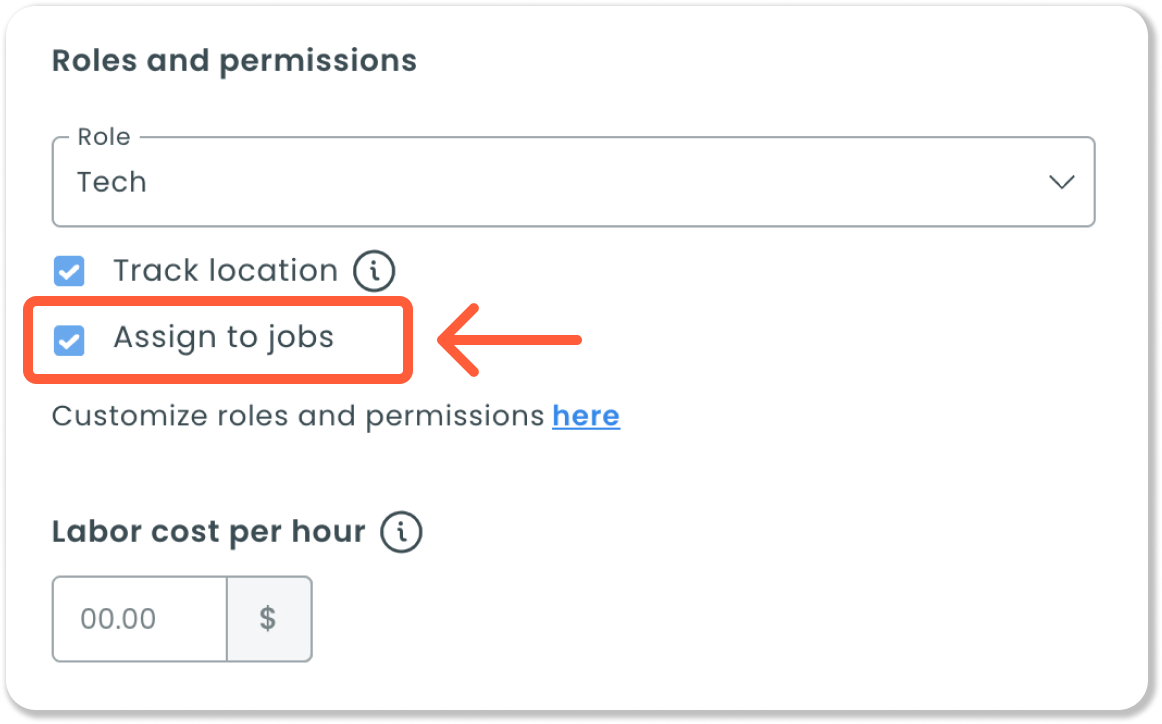
Task: Click the 'Roles and permissions' section heading
Action: (x=234, y=61)
